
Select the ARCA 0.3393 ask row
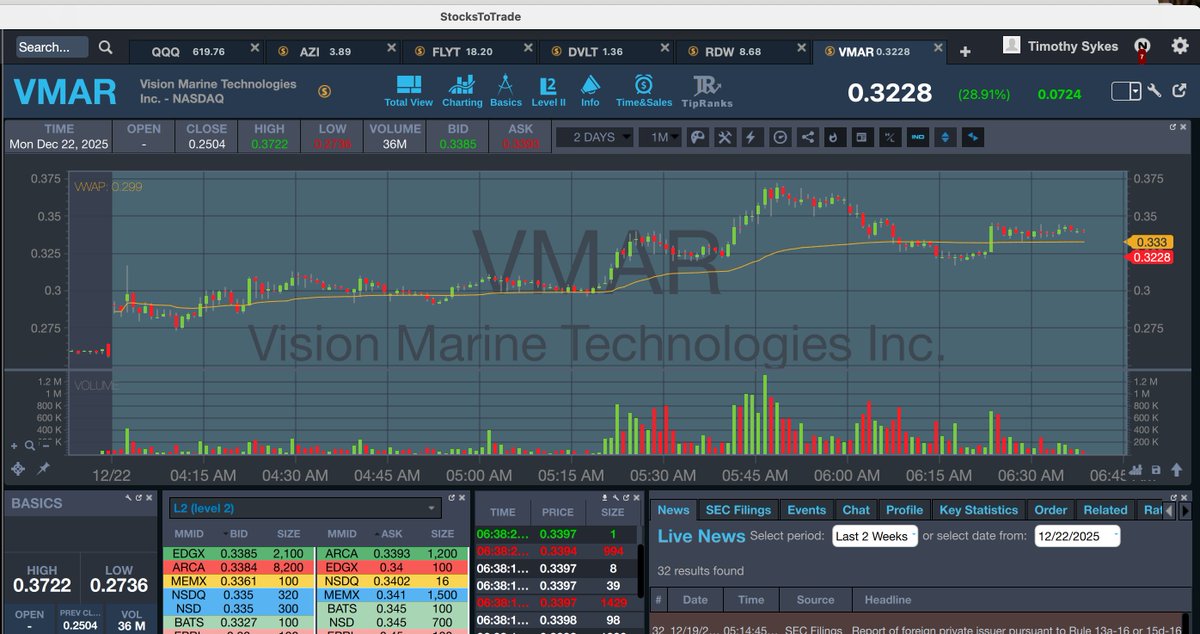(x=392, y=553)
